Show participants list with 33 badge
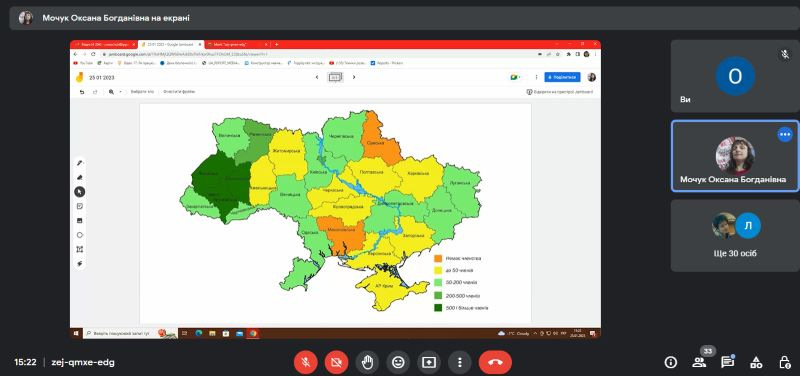The width and height of the screenshot is (800, 376). pos(699,362)
